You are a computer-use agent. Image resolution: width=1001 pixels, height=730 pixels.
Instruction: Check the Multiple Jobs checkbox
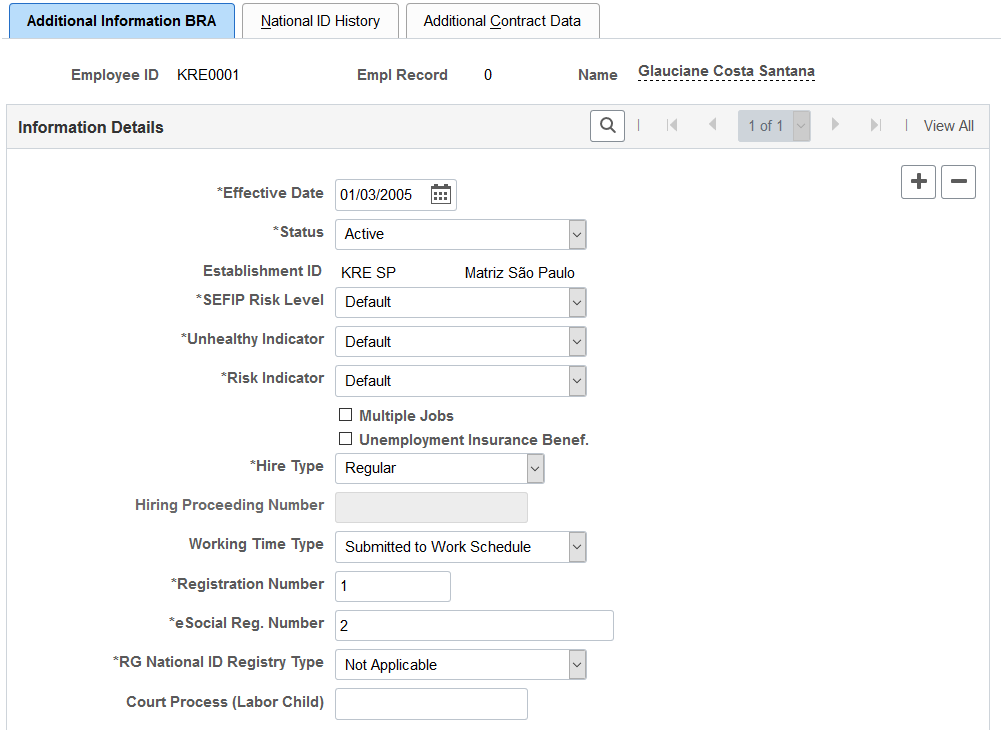click(345, 415)
